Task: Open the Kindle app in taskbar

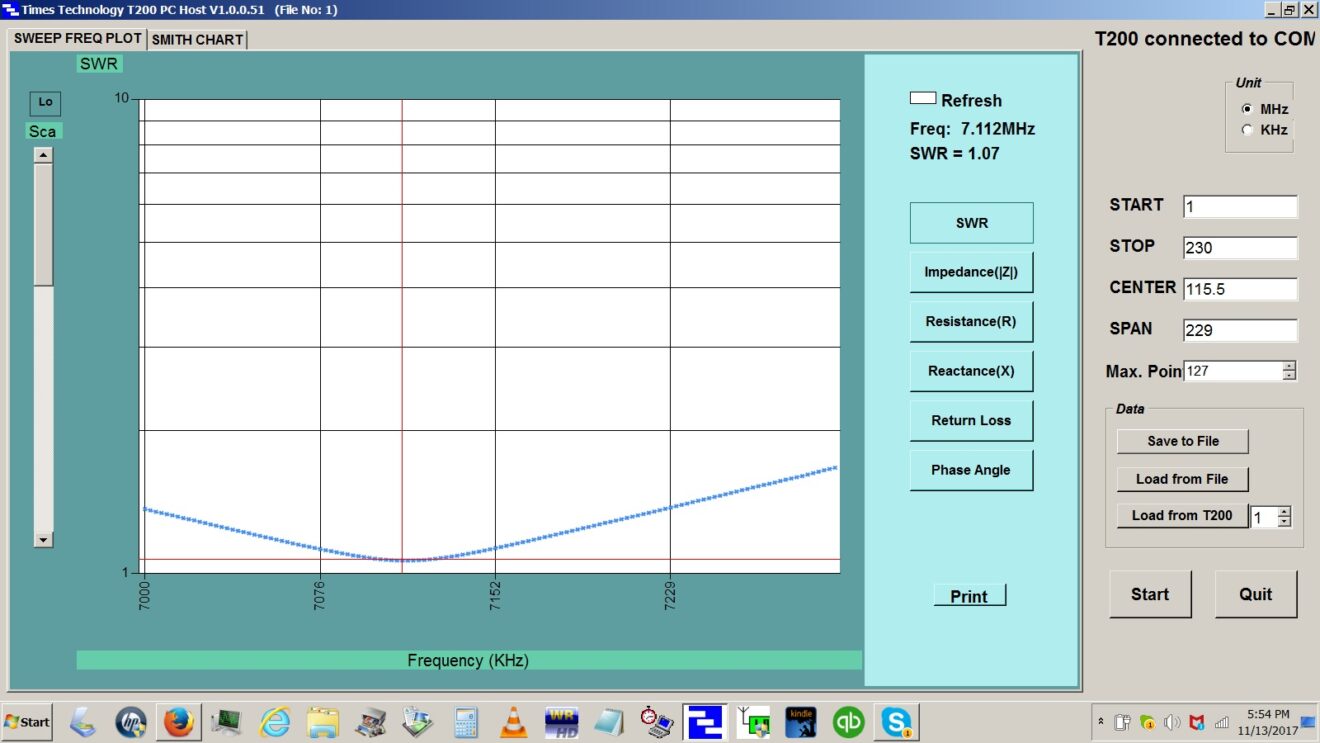Action: (x=800, y=721)
